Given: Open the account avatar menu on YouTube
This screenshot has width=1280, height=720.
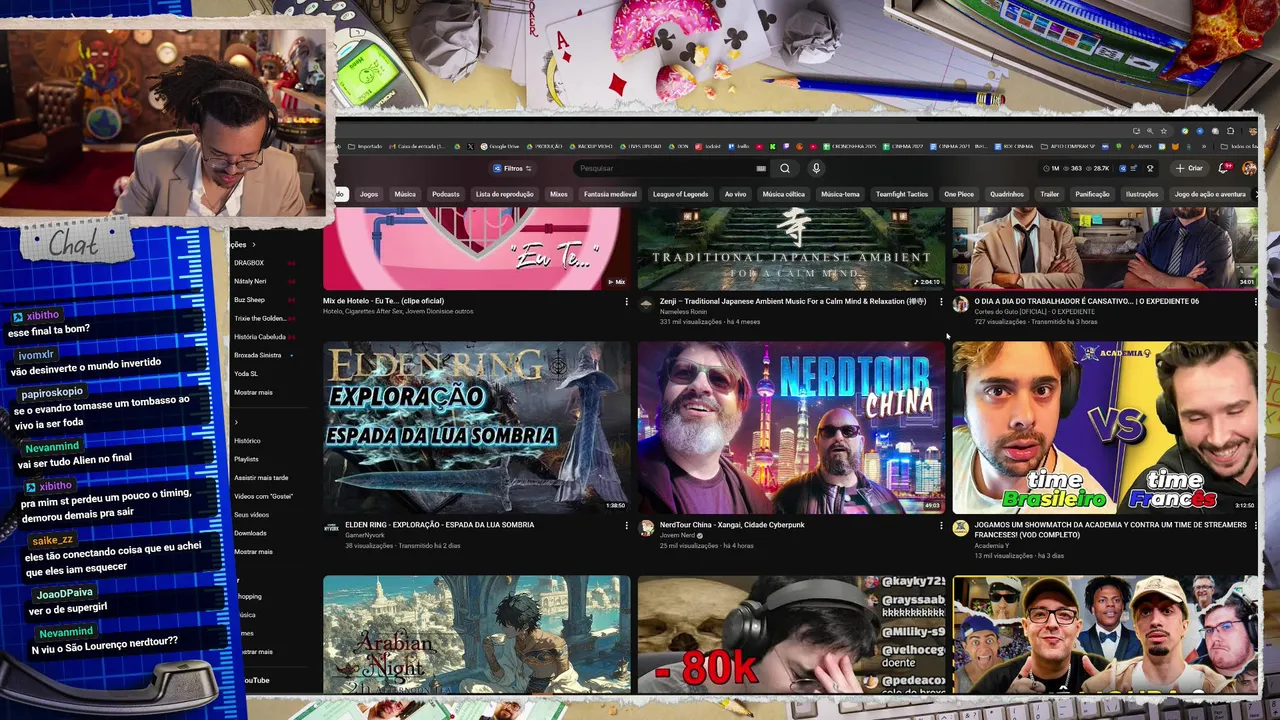Looking at the screenshot, I should [1248, 168].
